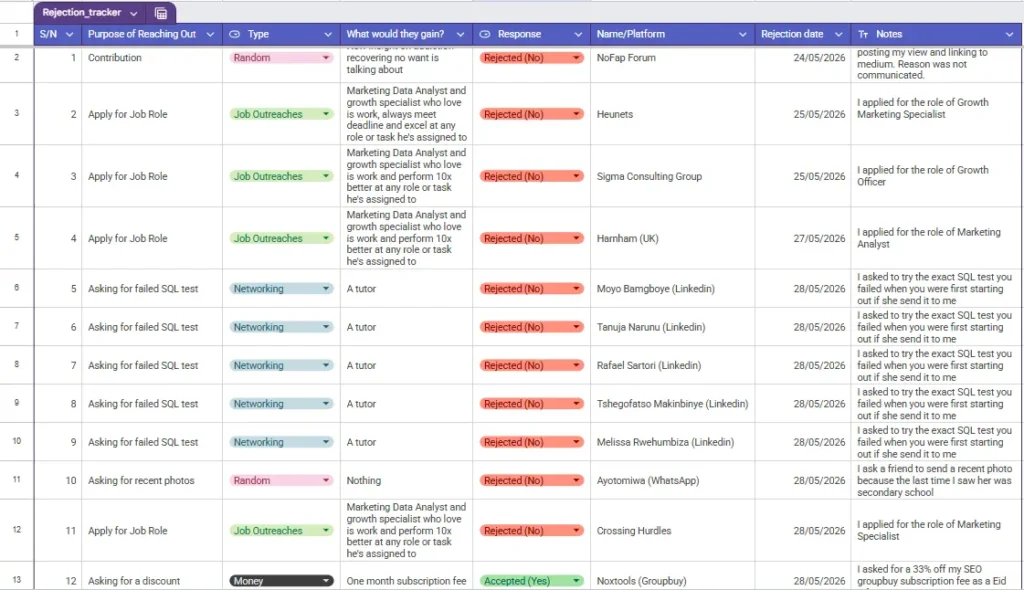Open Rejected (No) chip for Heunets
Image resolution: width=1024 pixels, height=590 pixels.
tap(531, 114)
